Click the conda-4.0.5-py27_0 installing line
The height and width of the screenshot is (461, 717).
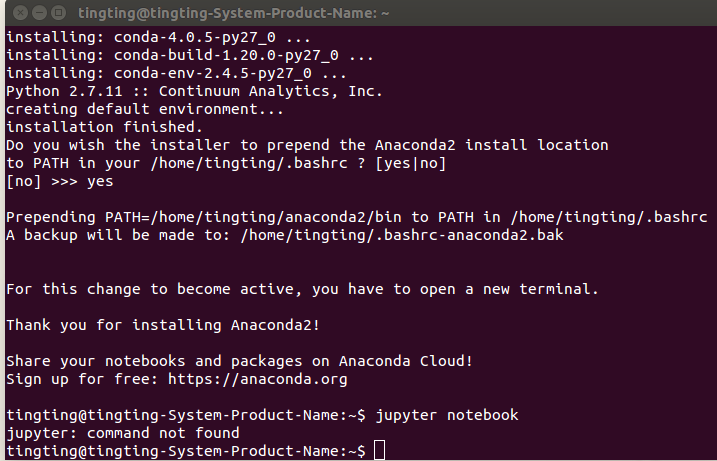pos(158,38)
